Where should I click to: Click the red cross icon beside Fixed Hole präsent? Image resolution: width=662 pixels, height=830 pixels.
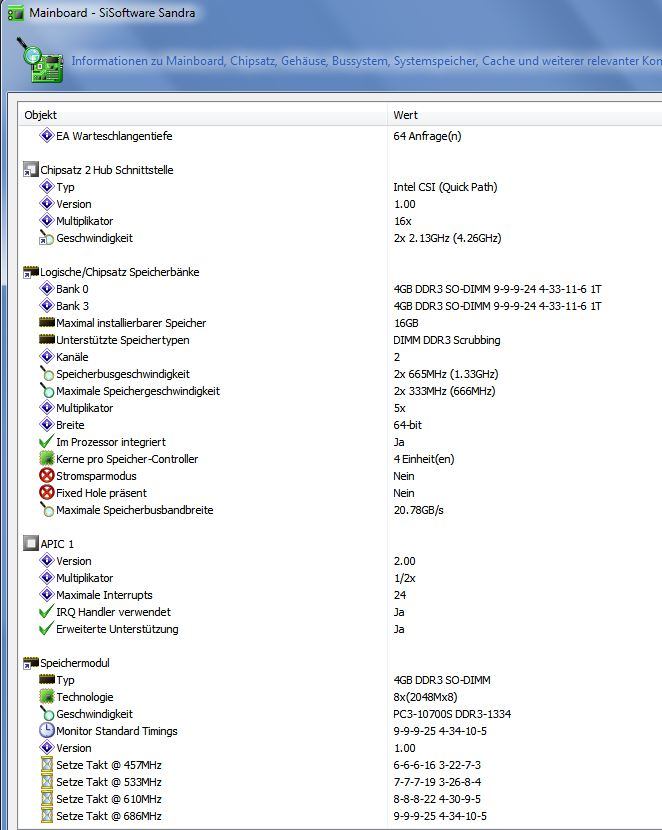(47, 492)
